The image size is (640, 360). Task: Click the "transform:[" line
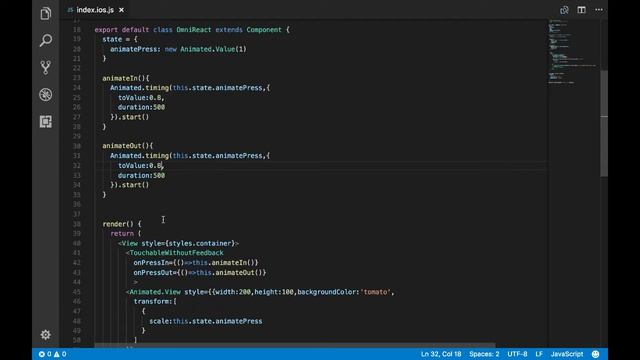click(155, 301)
